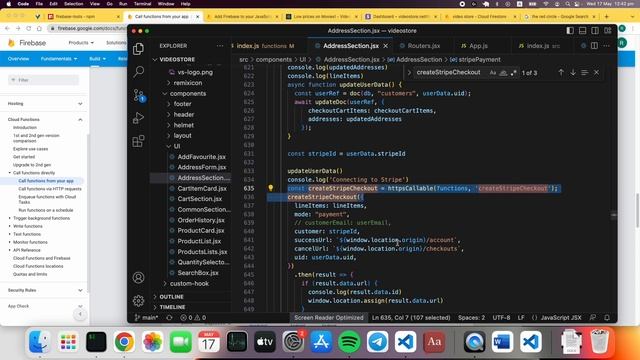This screenshot has width=640, height=360.
Task: Go to next find match arrow
Action: 573,72
